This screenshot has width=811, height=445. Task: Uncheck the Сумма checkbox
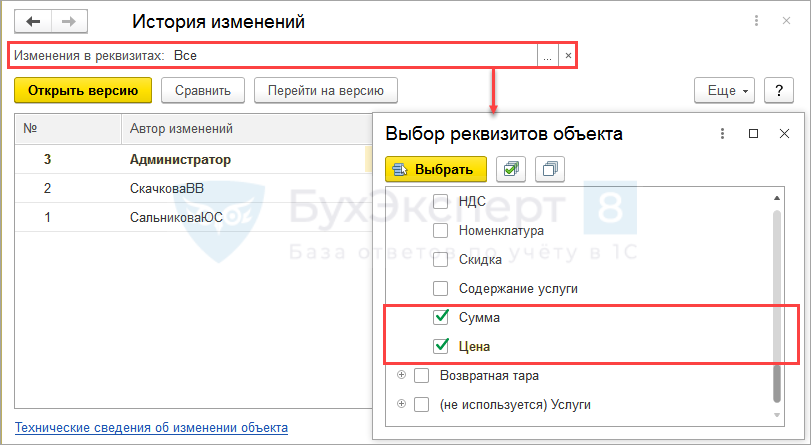pyautogui.click(x=440, y=317)
